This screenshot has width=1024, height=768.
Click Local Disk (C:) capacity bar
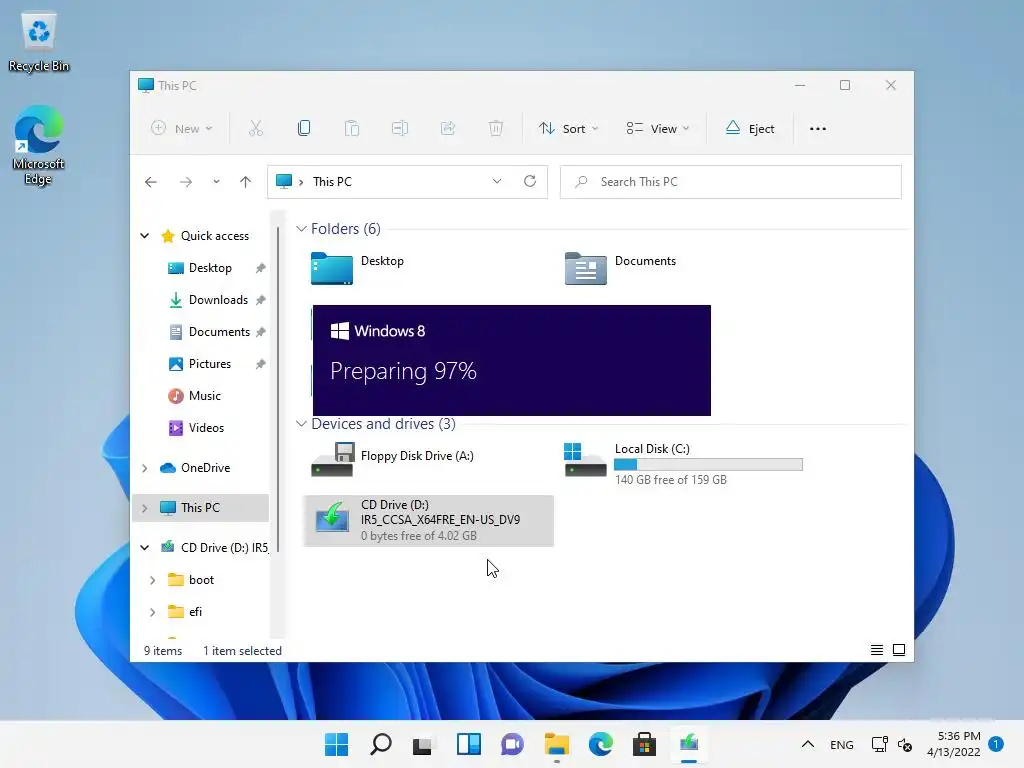coord(708,464)
